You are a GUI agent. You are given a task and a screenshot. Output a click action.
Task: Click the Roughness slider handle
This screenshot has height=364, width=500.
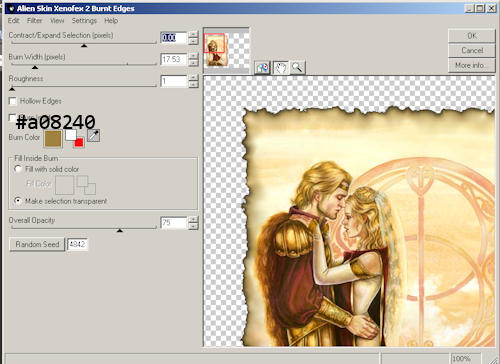pyautogui.click(x=12, y=89)
